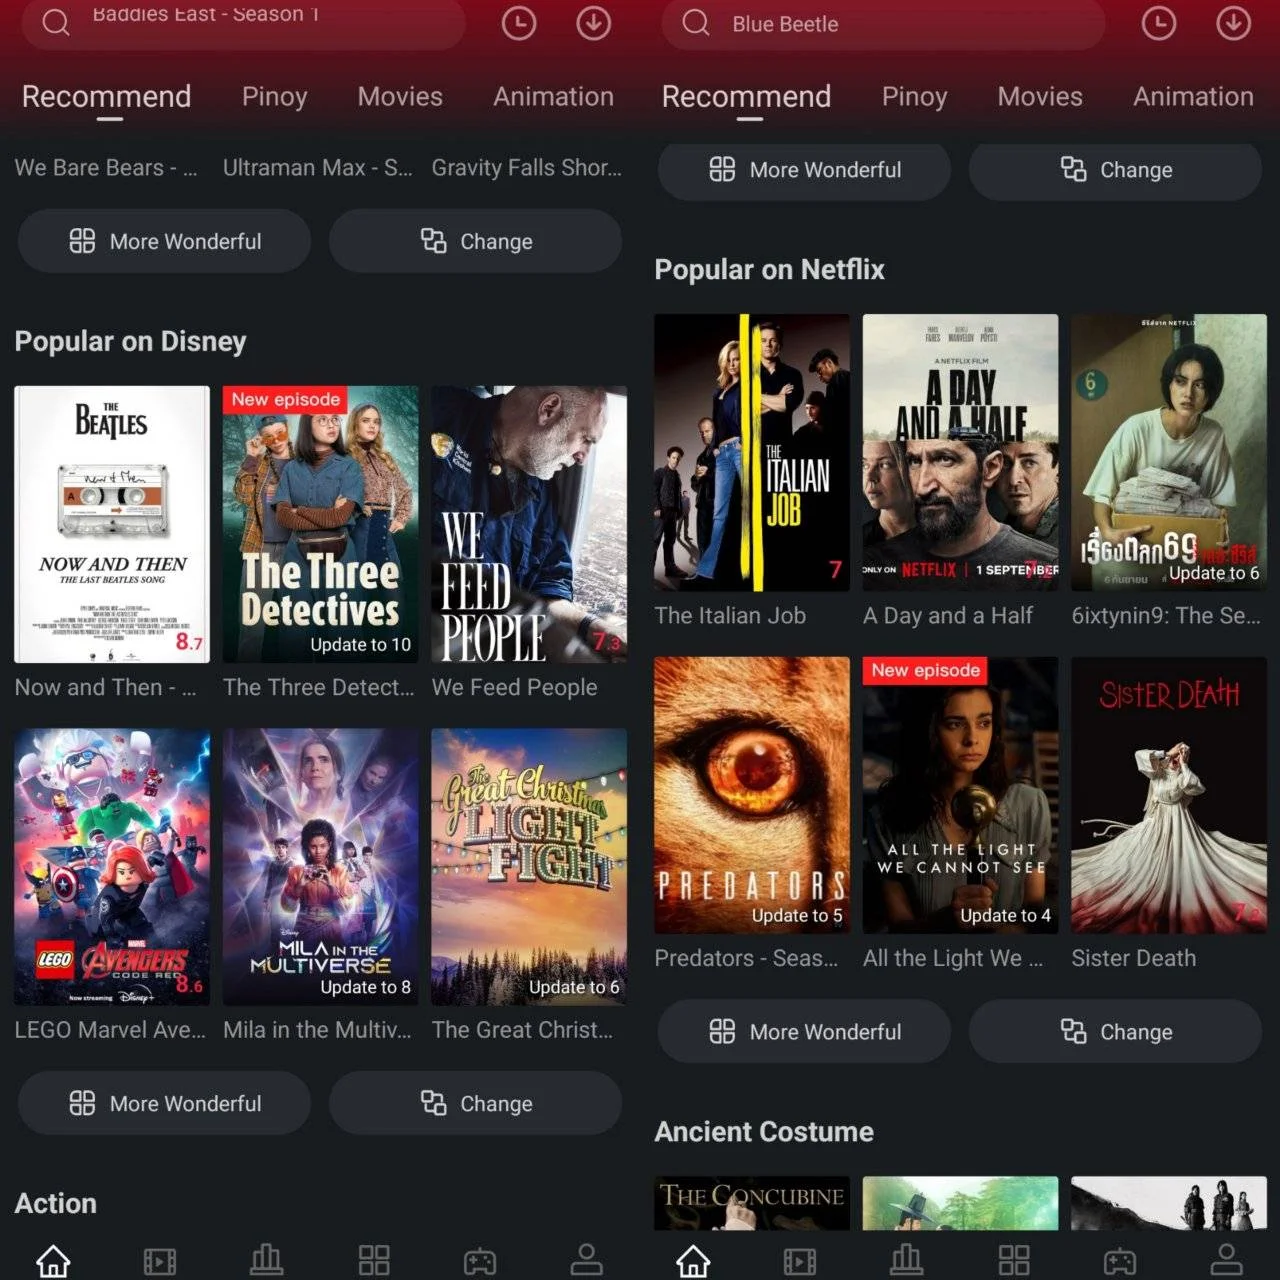Select the Recommend tab on the Blue Beetle screen

pyautogui.click(x=746, y=97)
